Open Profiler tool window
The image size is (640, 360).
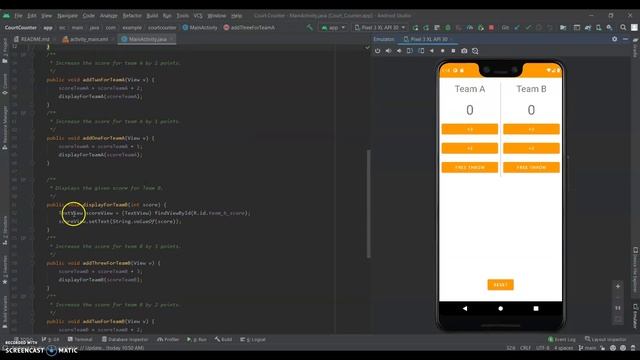168,339
